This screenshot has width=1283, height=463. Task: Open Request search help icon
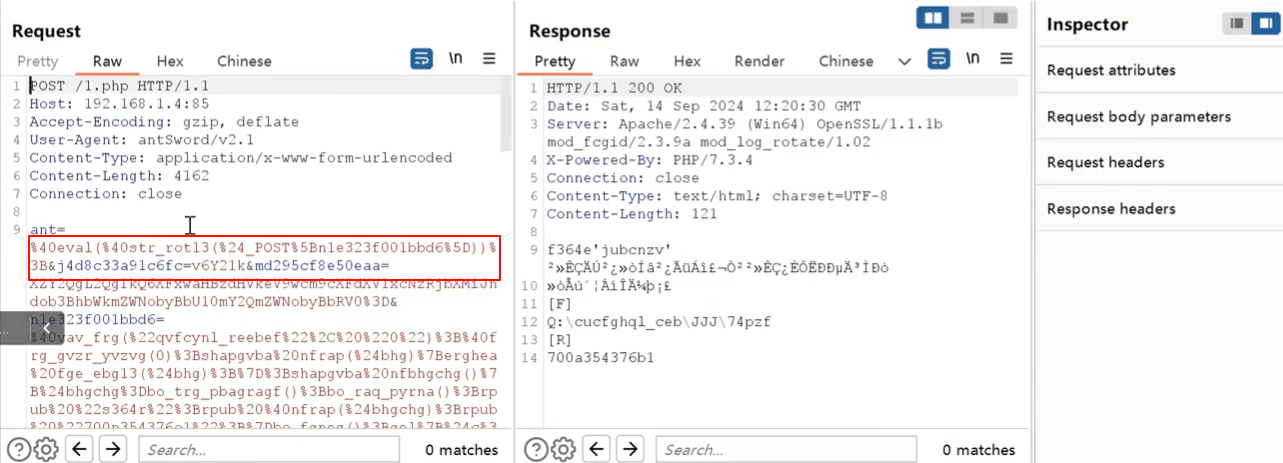click(18, 449)
